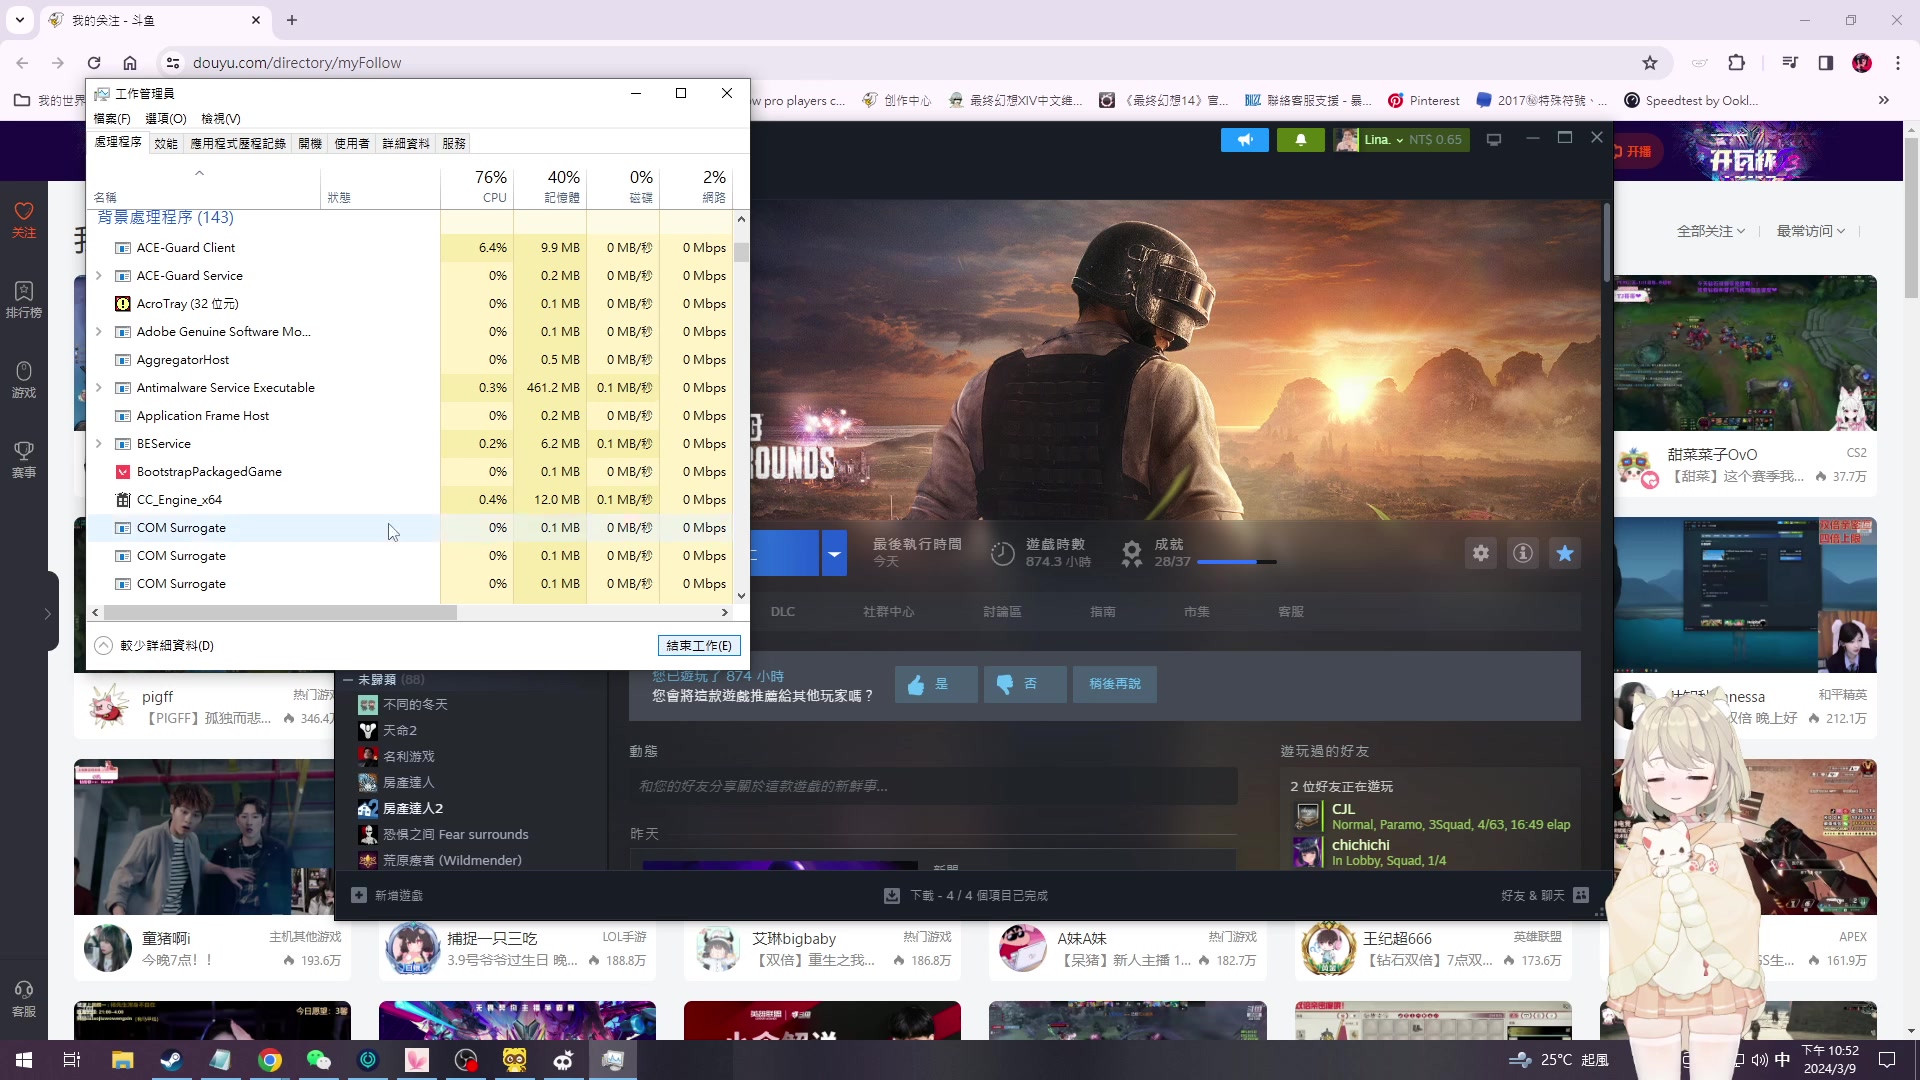Open 指南 tab in Steam
The image size is (1920, 1080).
(1103, 612)
